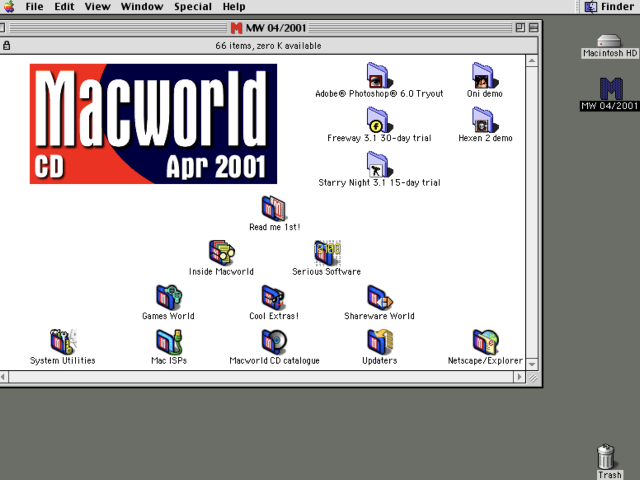This screenshot has height=480, width=640.
Task: Open the Oni demo folder
Action: 484,76
